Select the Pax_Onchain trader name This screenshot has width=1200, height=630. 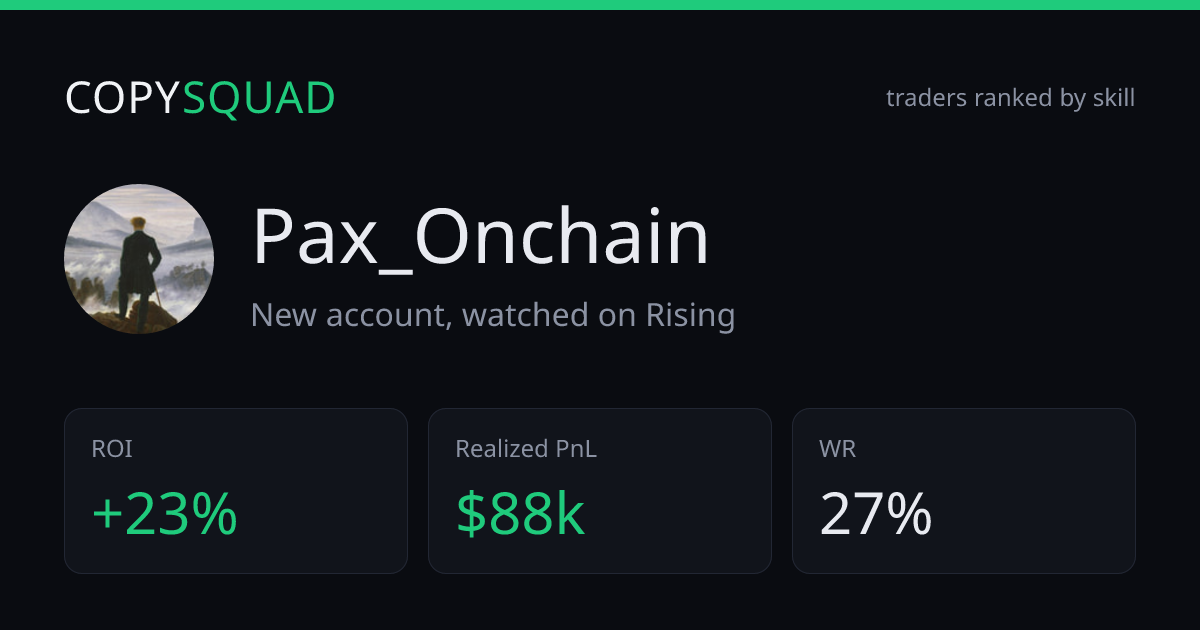(480, 240)
